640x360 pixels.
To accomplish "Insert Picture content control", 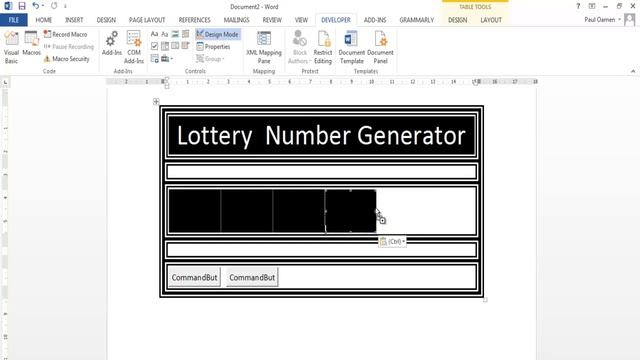I will (x=175, y=34).
